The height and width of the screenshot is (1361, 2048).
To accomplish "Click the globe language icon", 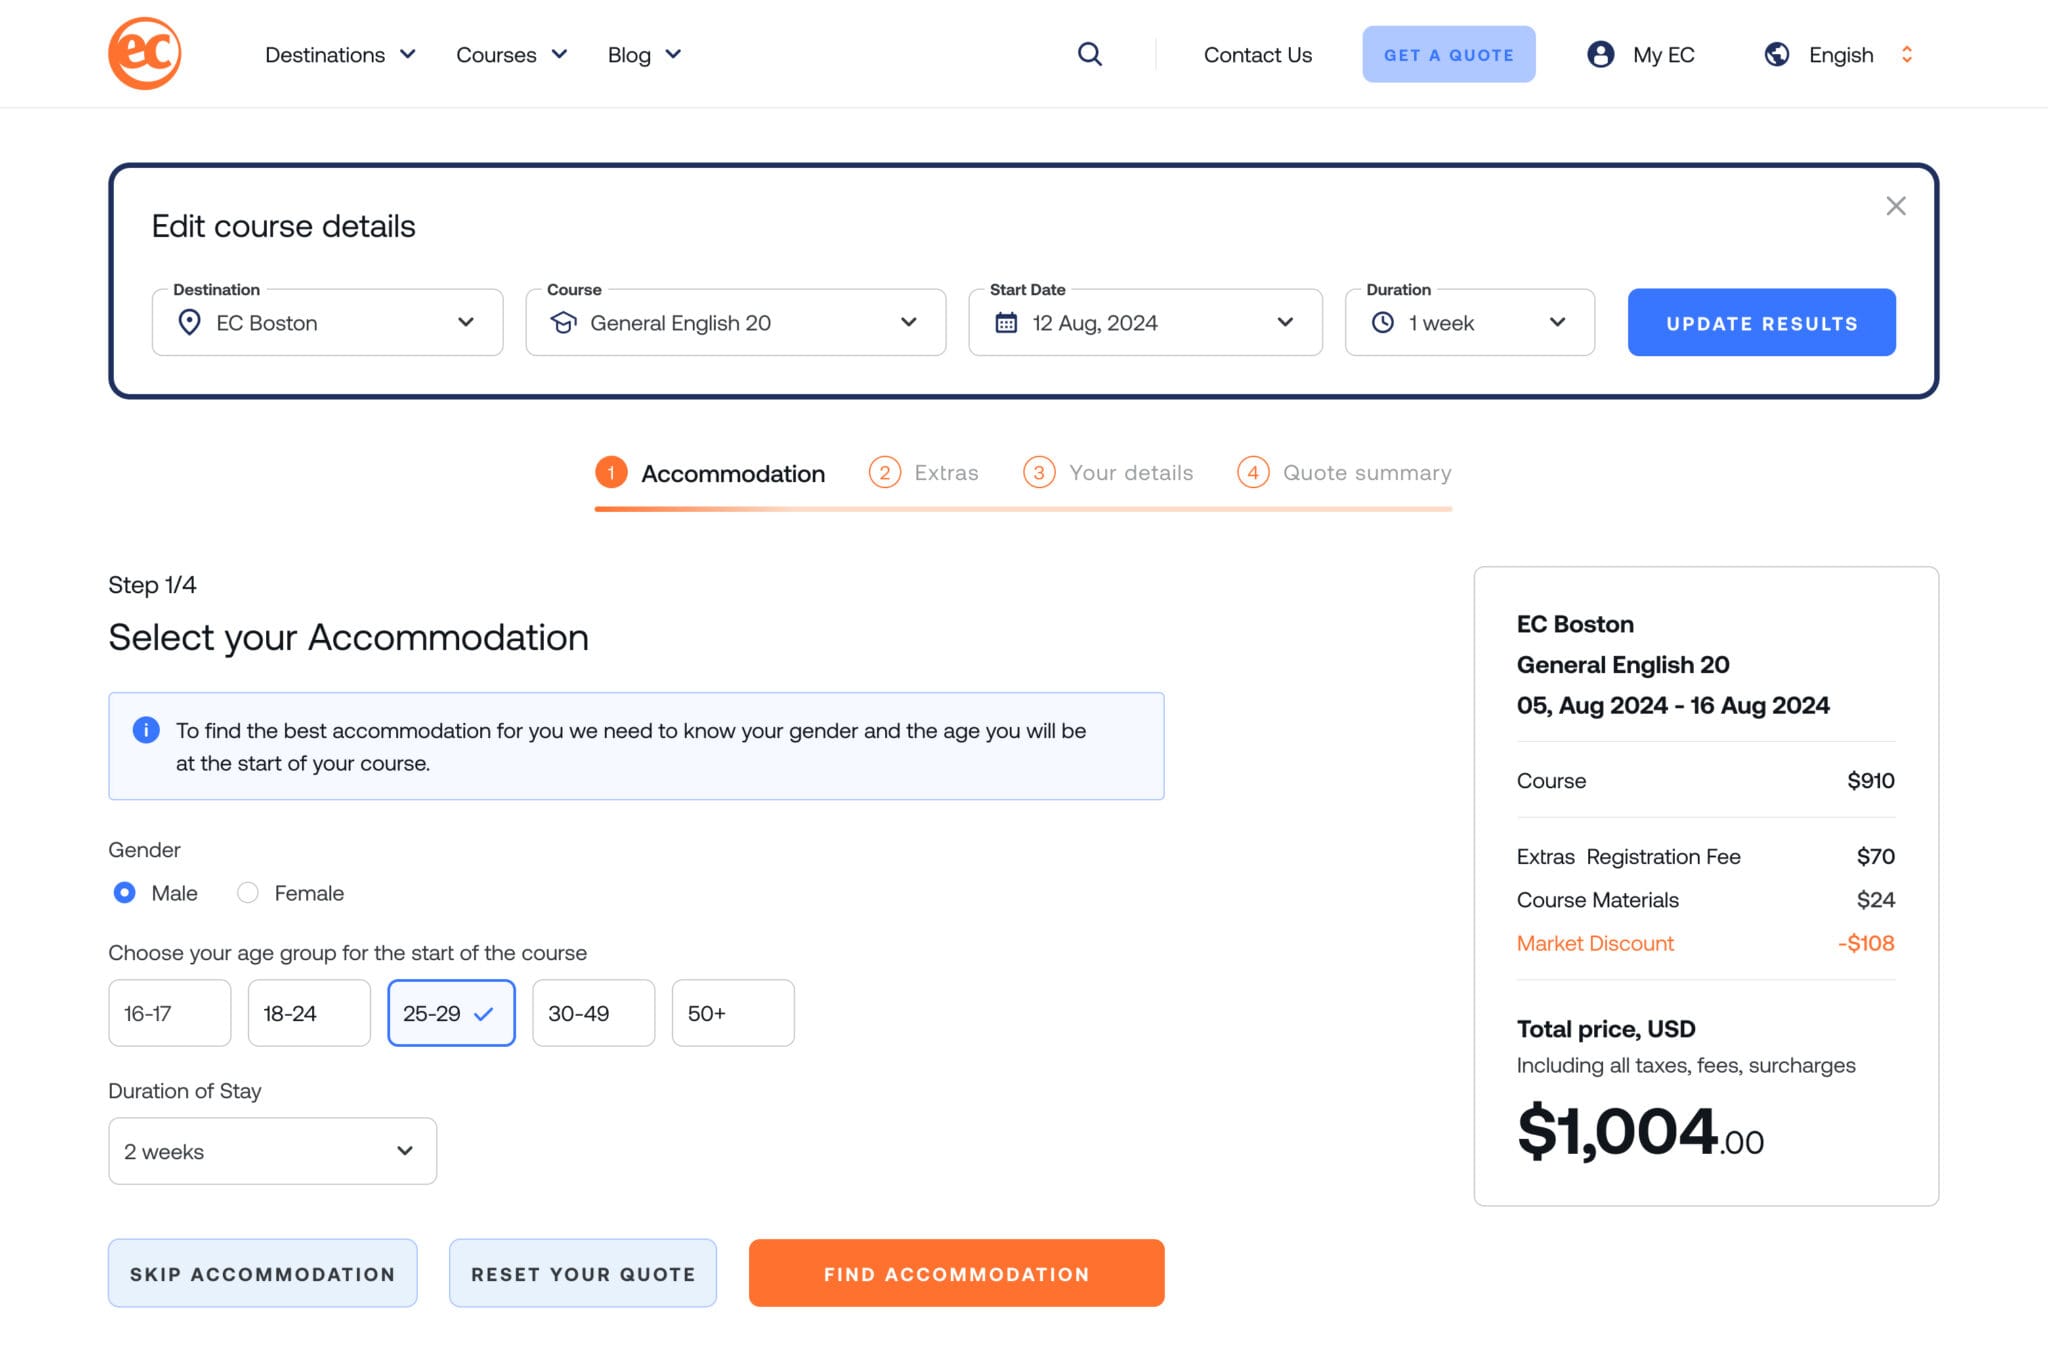I will point(1776,54).
